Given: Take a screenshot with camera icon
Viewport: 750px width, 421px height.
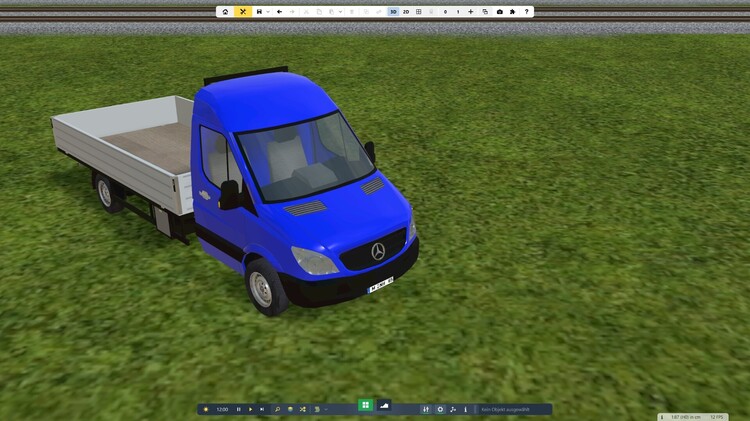Looking at the screenshot, I should click(x=500, y=11).
